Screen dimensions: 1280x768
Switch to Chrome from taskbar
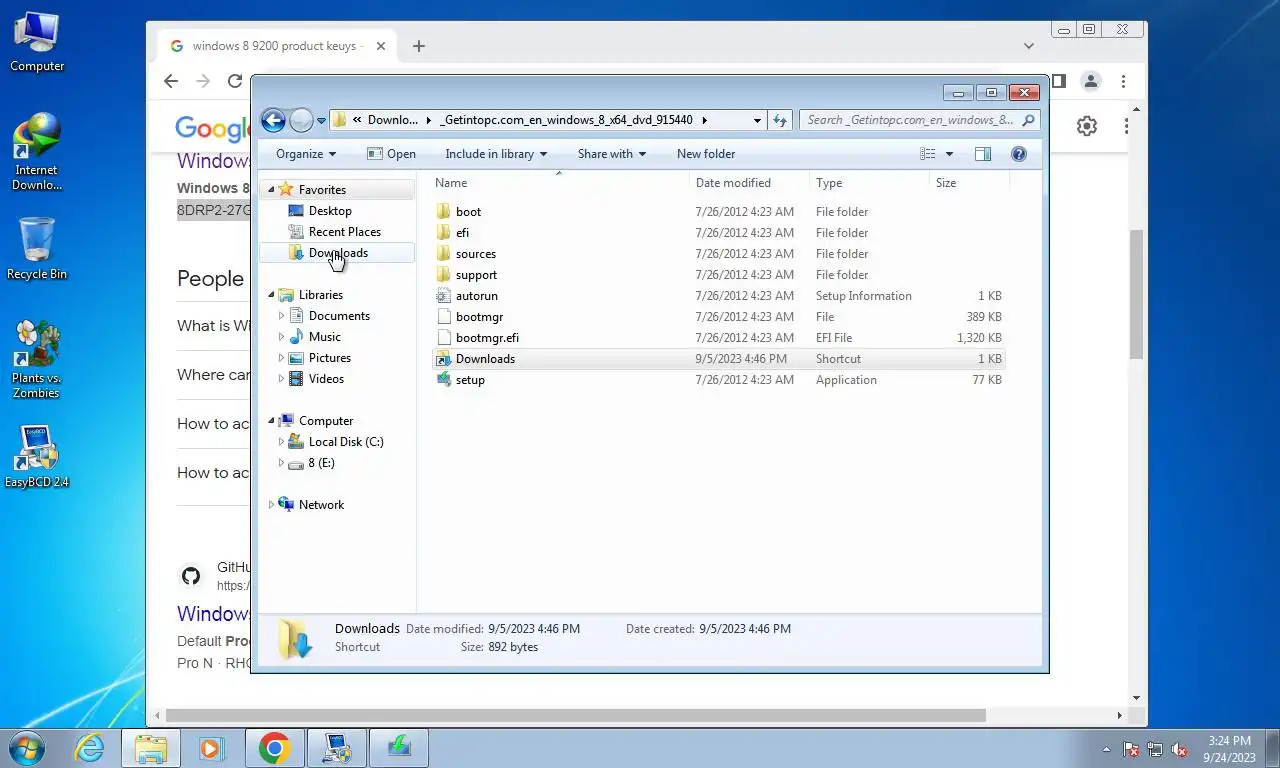(274, 748)
